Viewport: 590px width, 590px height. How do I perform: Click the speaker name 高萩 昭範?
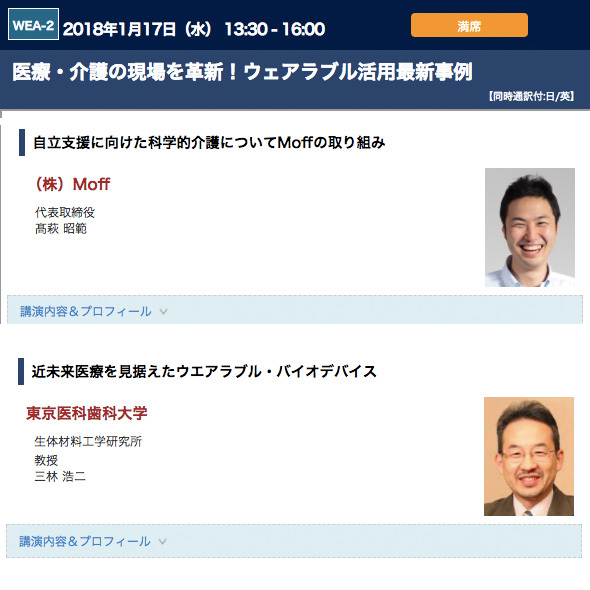coord(61,228)
